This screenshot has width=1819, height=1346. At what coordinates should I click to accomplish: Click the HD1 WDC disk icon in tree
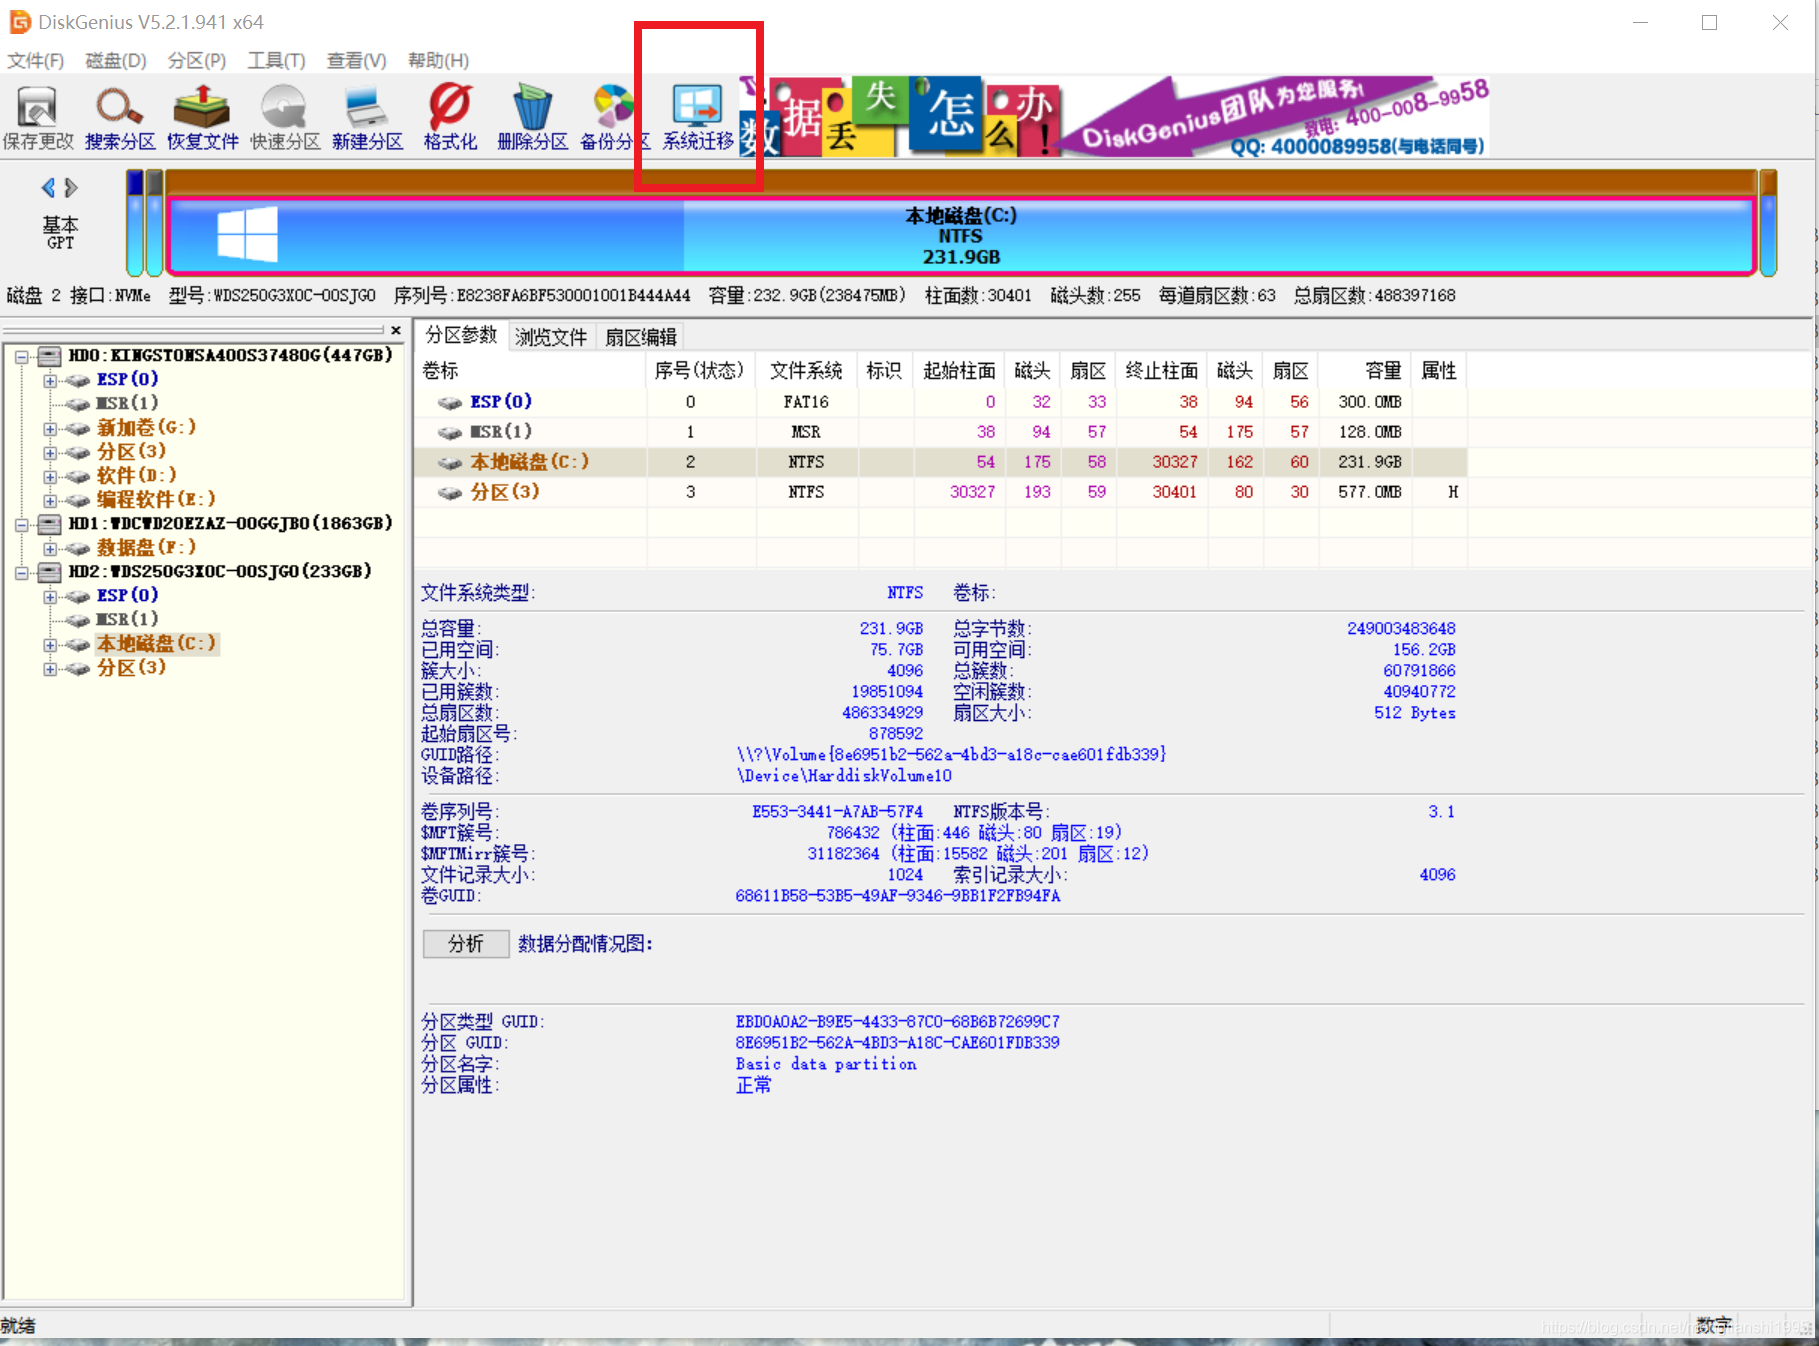coord(49,523)
